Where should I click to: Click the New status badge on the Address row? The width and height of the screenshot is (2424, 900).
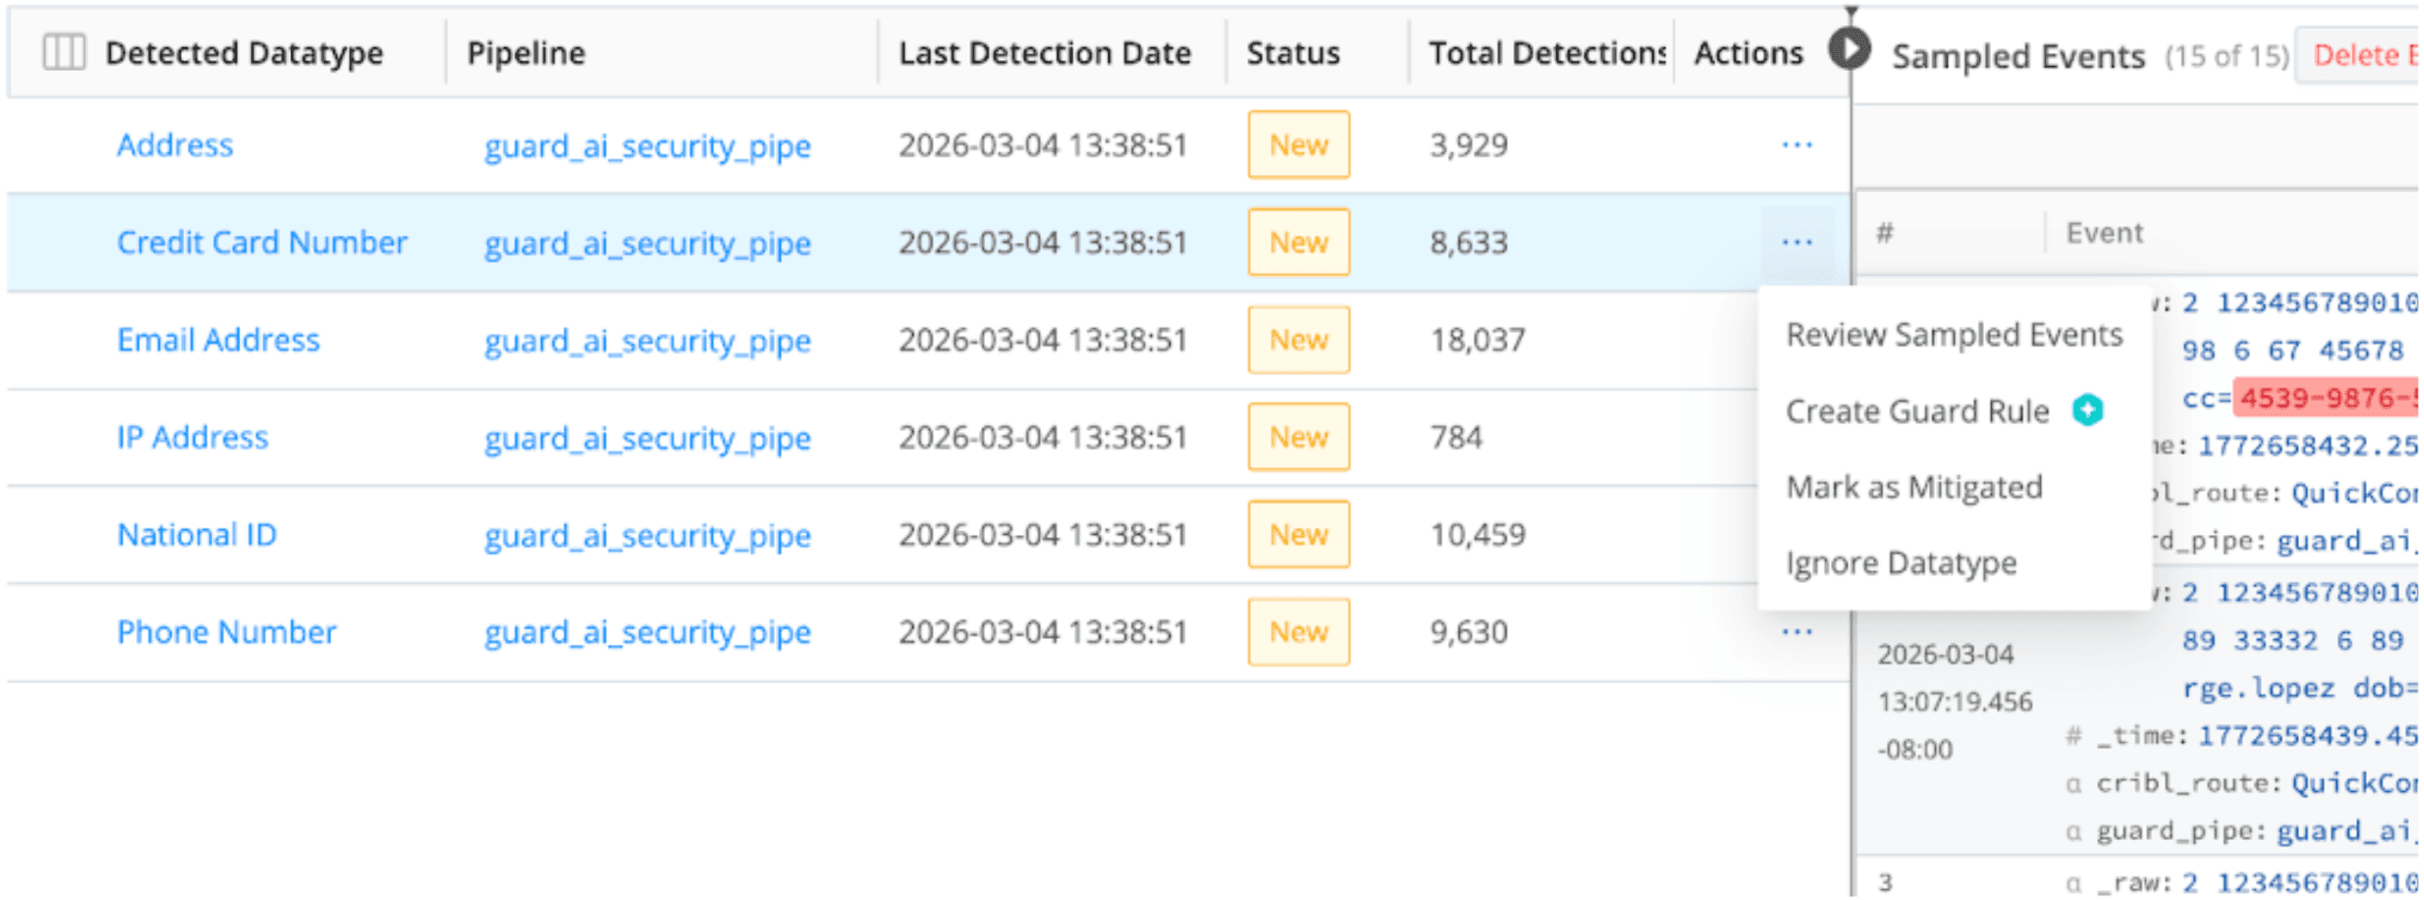pos(1297,145)
